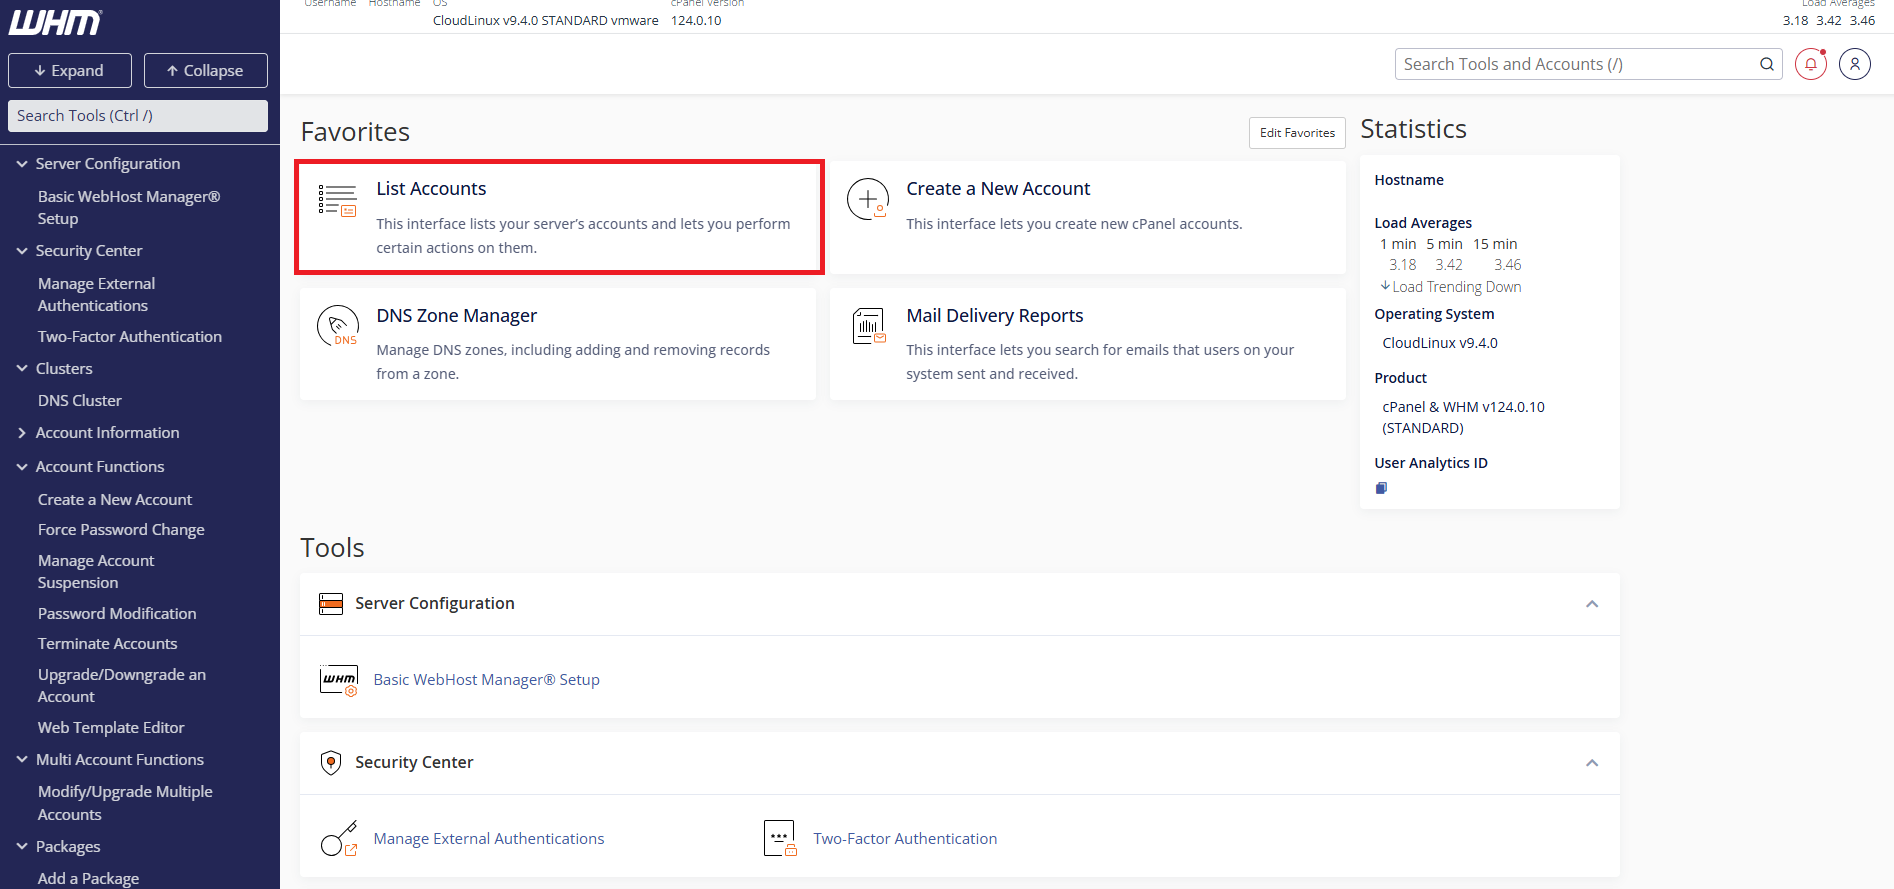The width and height of the screenshot is (1894, 889).
Task: Open the notifications bell icon
Action: 1811,64
